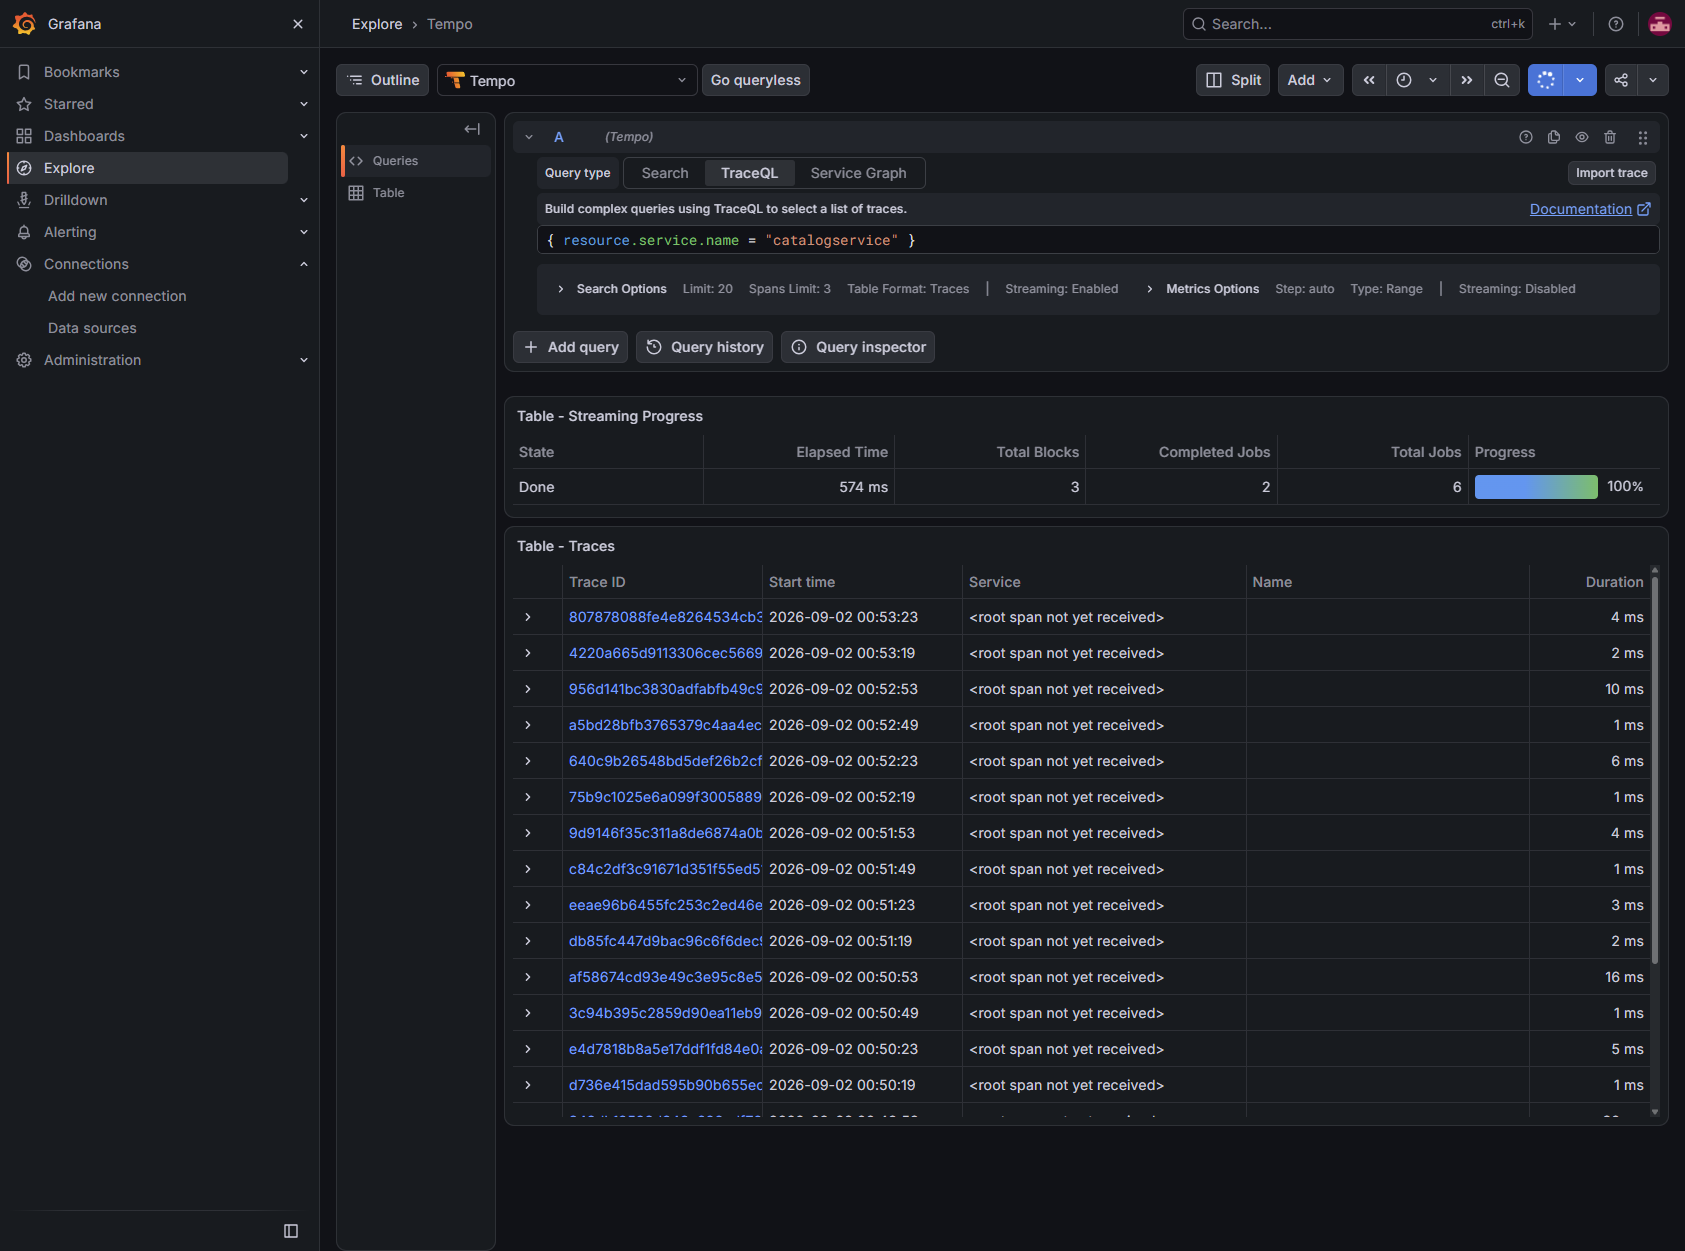Select the Search query type
Screen dimensions: 1685x1251
click(665, 173)
